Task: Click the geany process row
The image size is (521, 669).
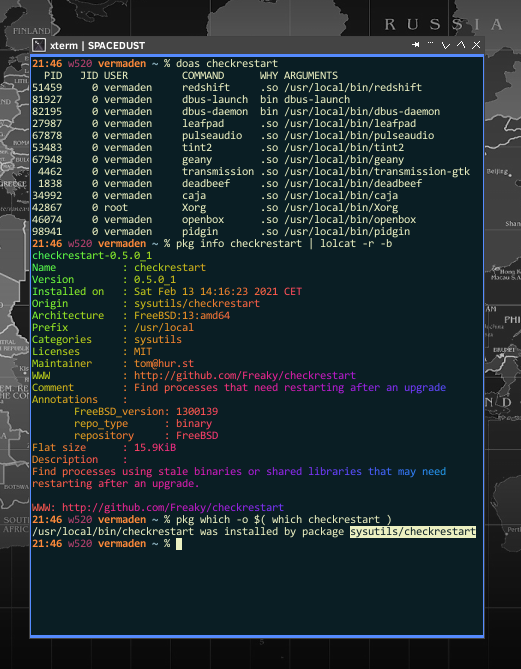Action: click(x=218, y=160)
